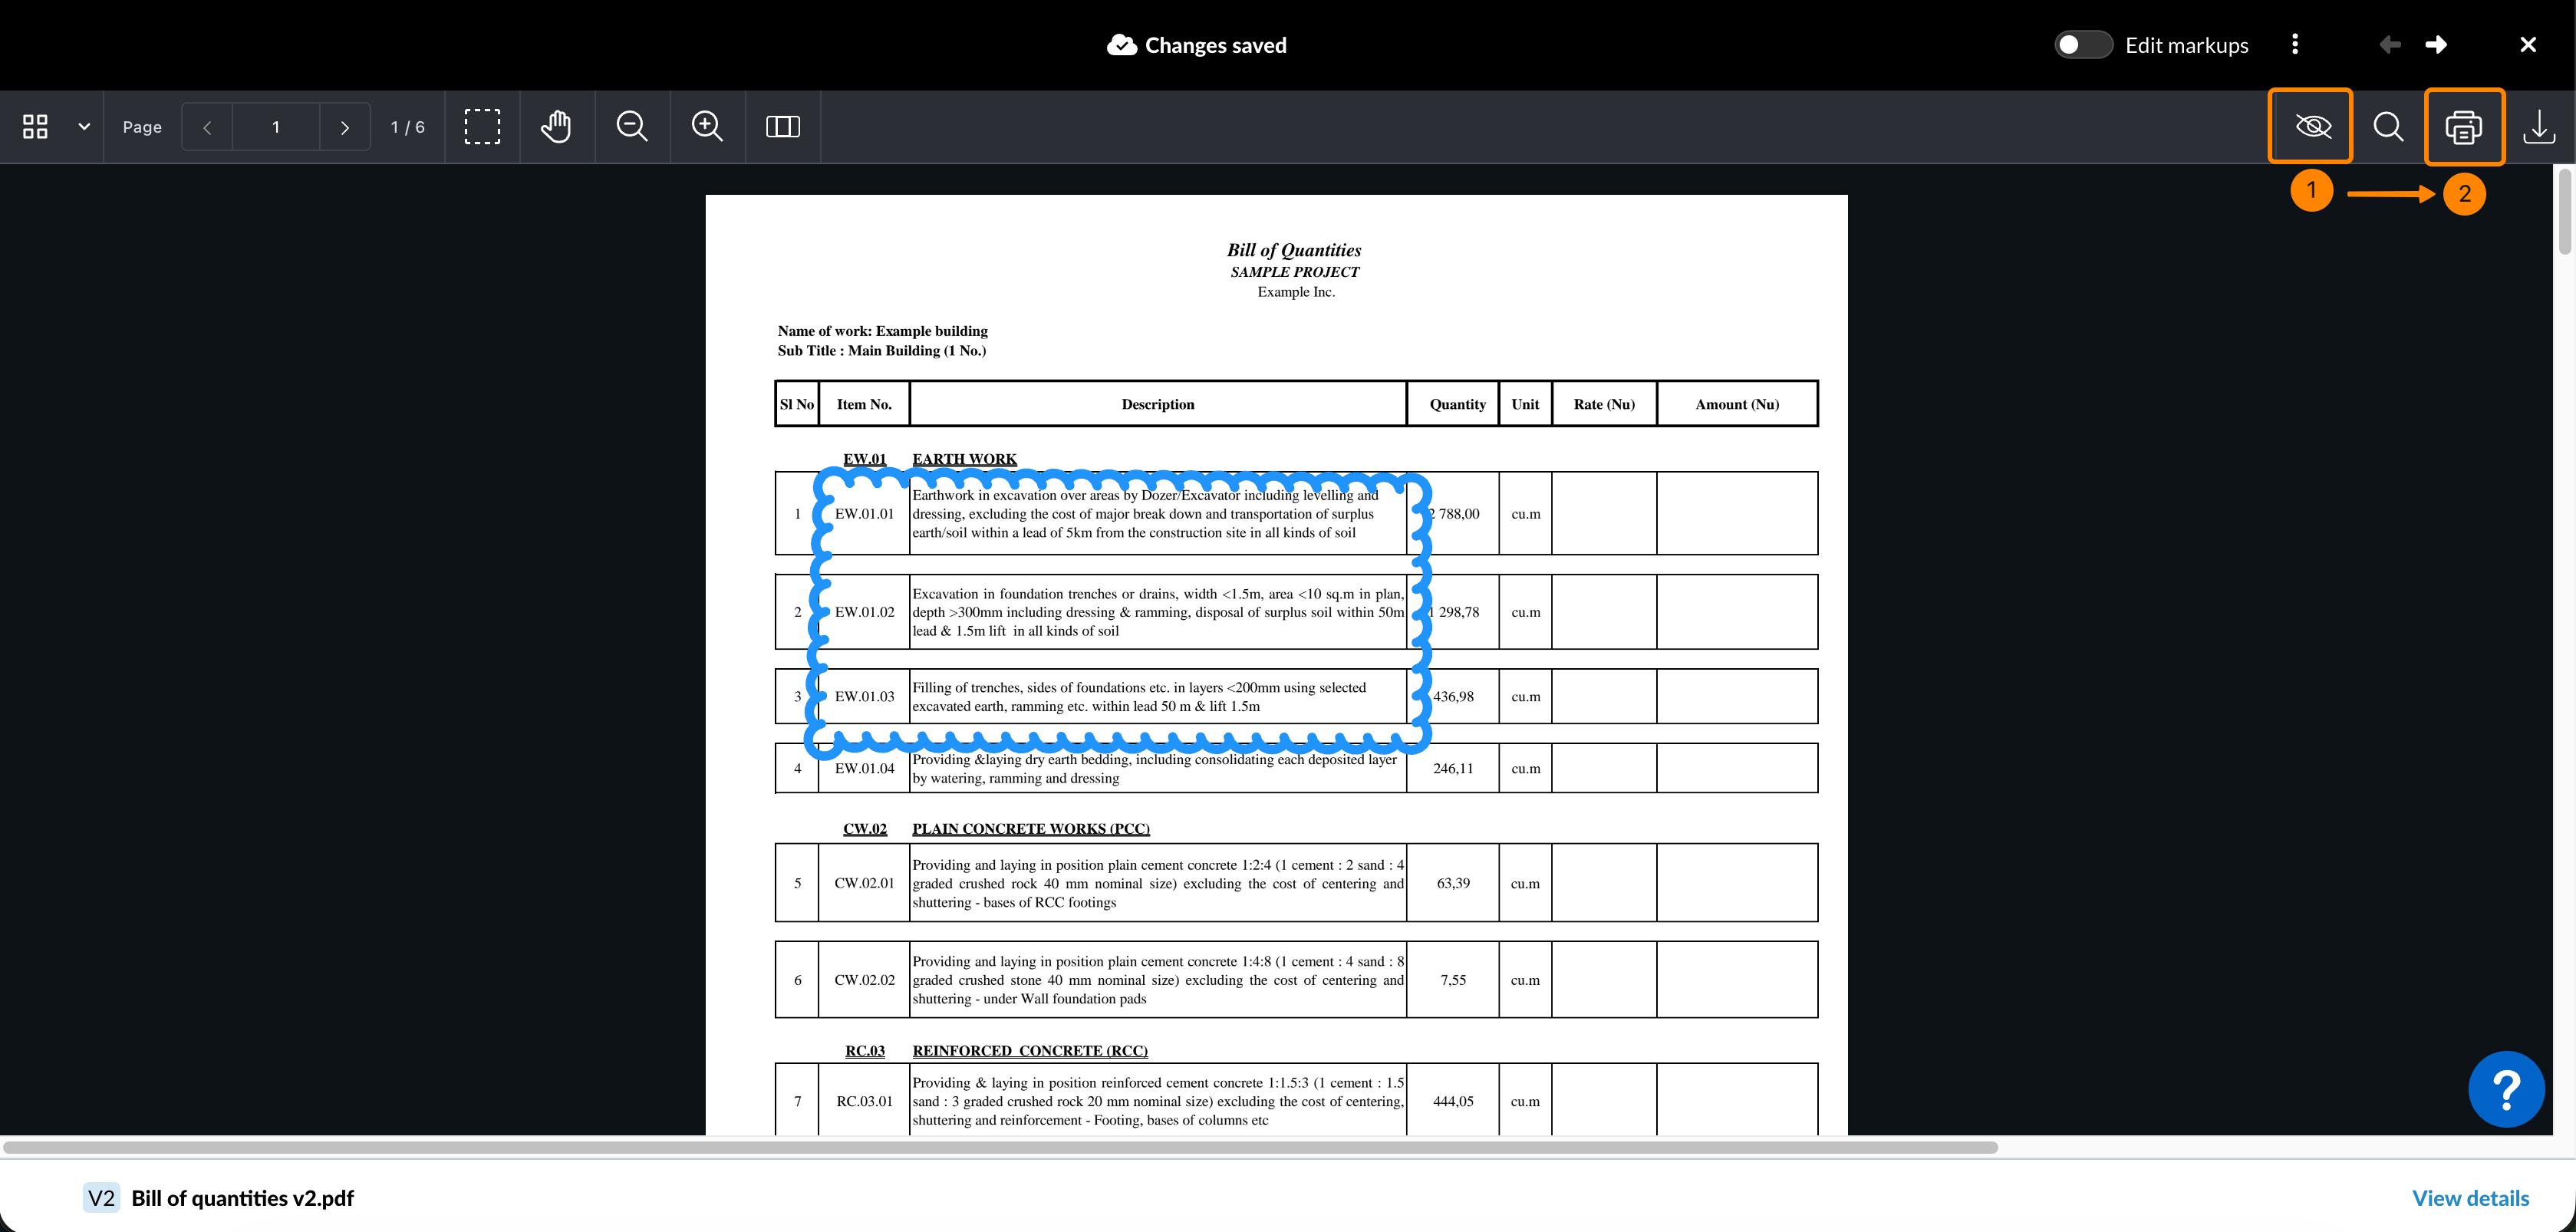
Task: Navigate to the next file arrow
Action: tap(2436, 45)
